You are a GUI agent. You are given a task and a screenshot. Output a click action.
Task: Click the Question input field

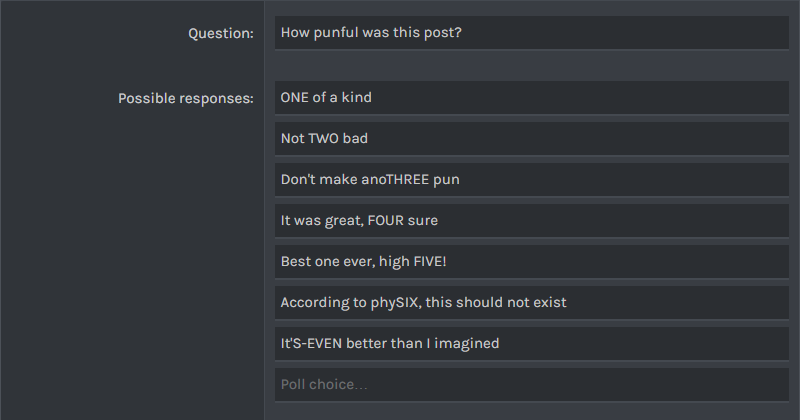click(532, 33)
